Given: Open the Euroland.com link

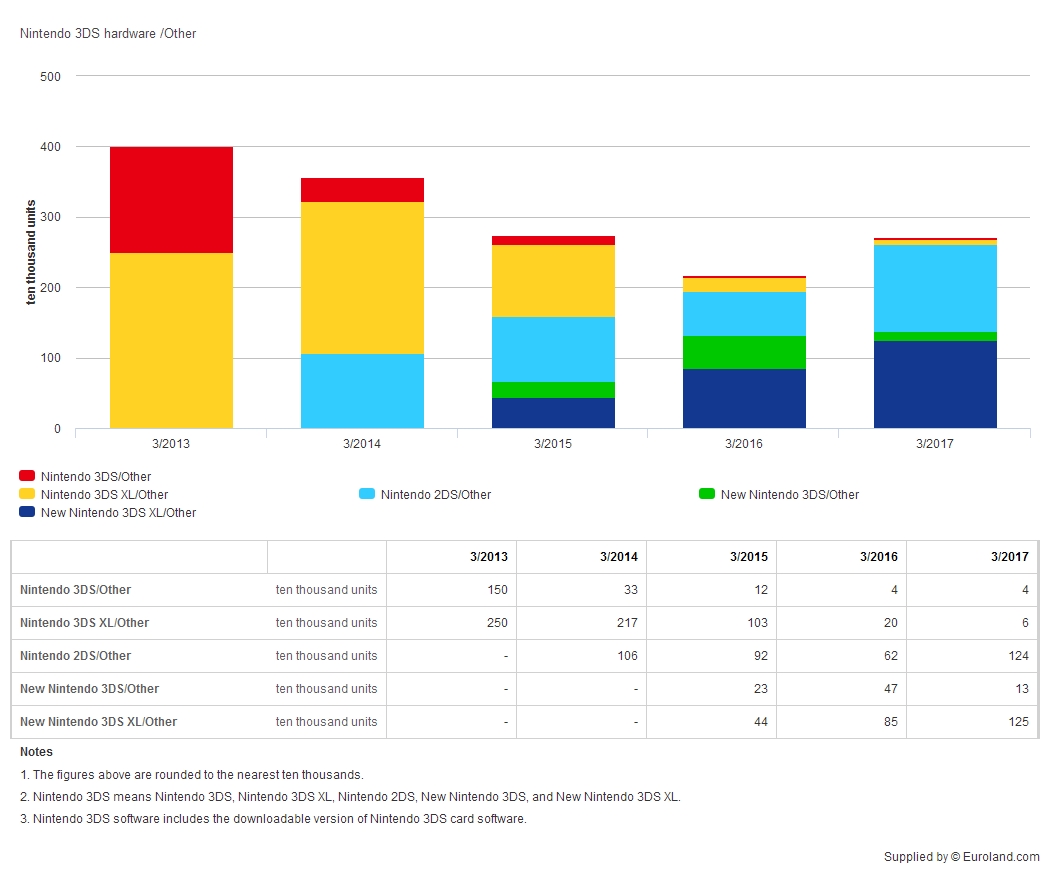Looking at the screenshot, I should click(x=1001, y=857).
